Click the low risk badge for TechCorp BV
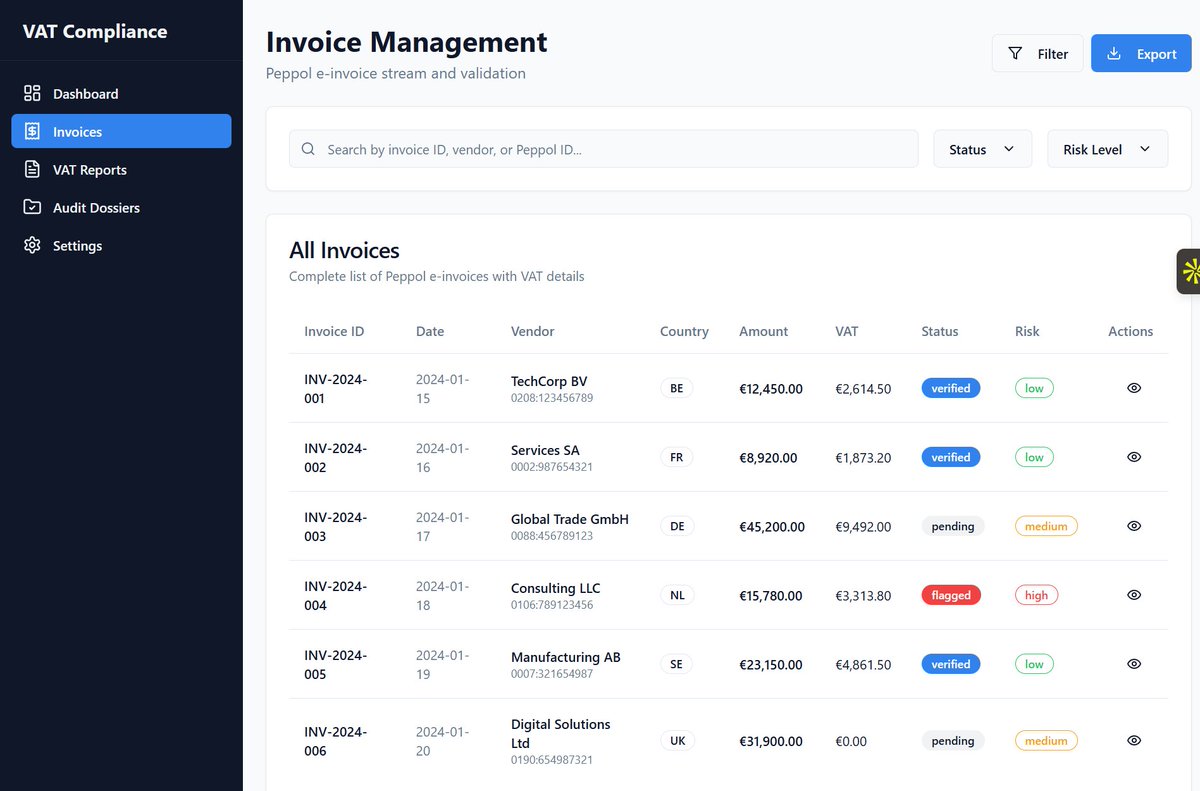 coord(1034,388)
